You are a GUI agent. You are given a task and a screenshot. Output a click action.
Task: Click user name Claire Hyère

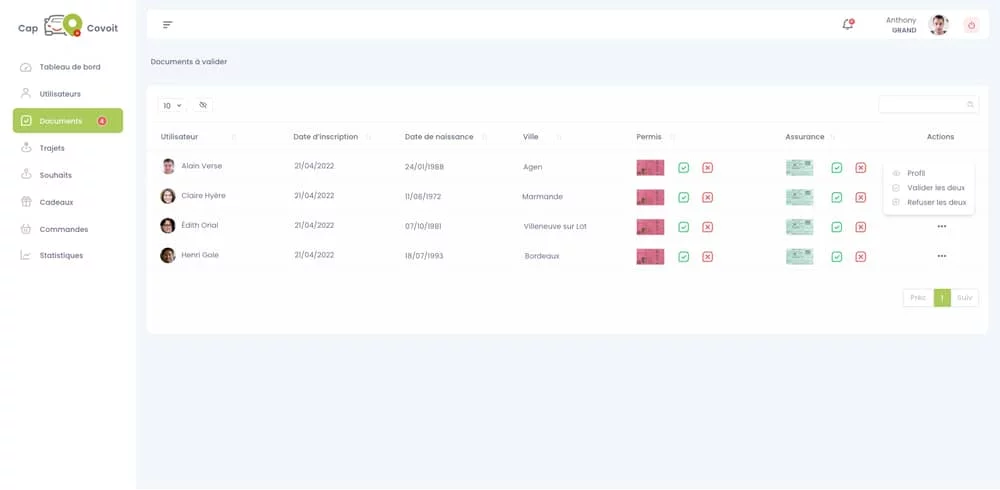[x=203, y=195]
